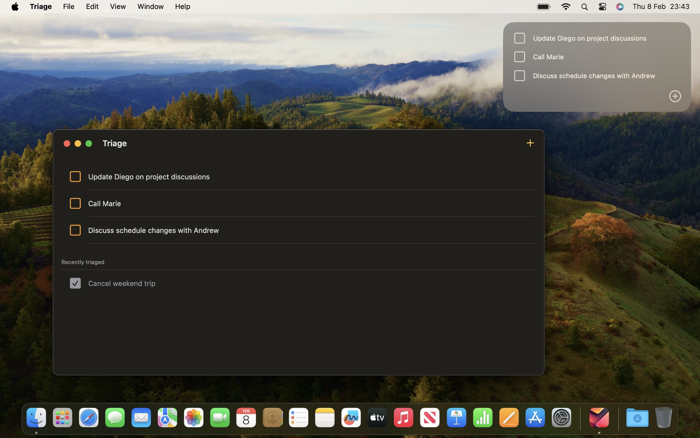Open System Settings from the dock
The image size is (700, 438).
pos(562,418)
